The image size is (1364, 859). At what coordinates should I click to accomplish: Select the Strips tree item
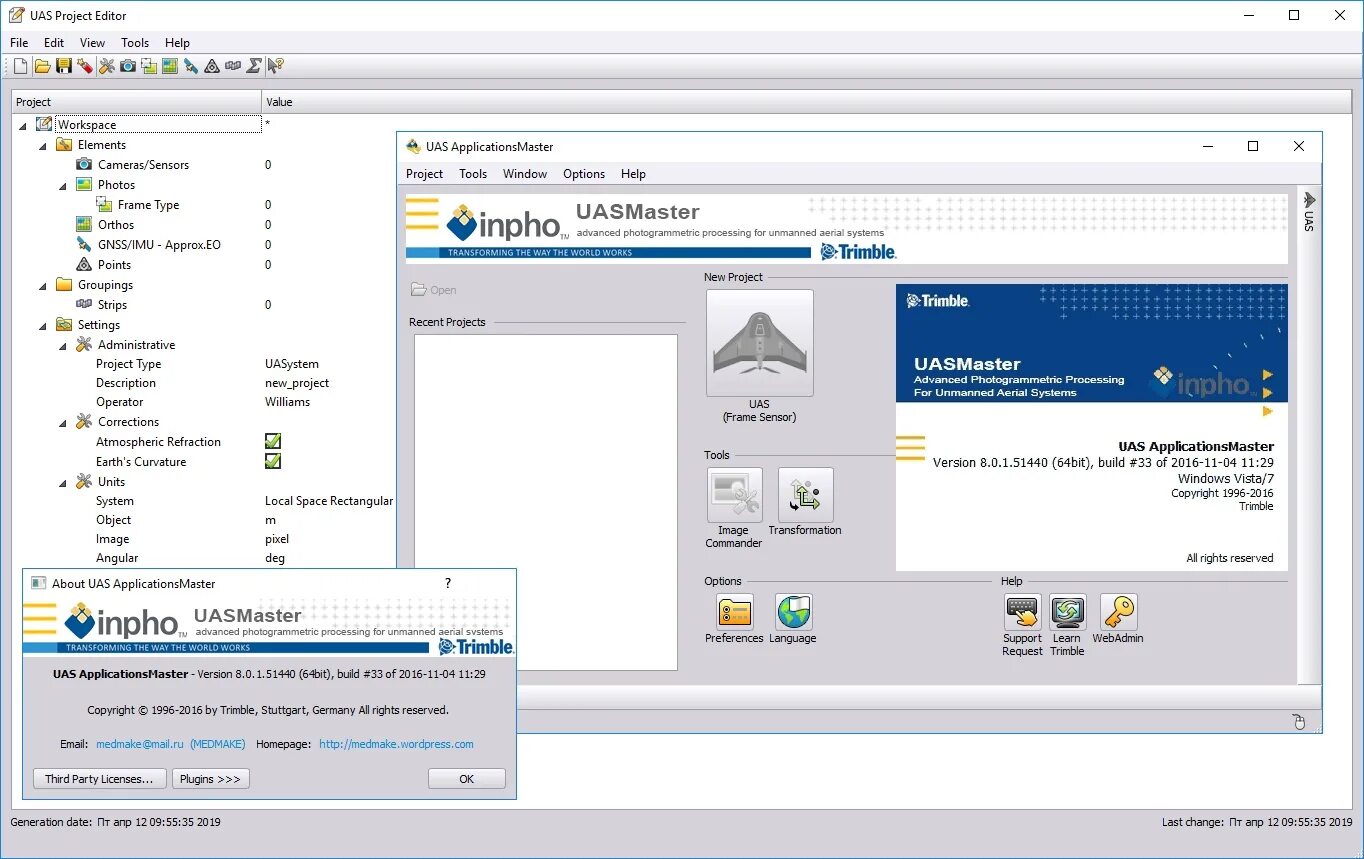point(112,305)
